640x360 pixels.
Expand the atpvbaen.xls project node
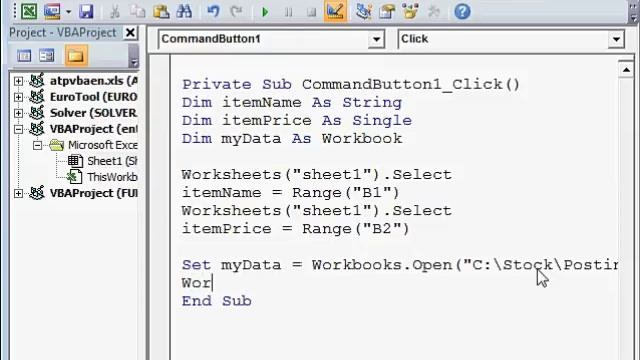[x=18, y=81]
